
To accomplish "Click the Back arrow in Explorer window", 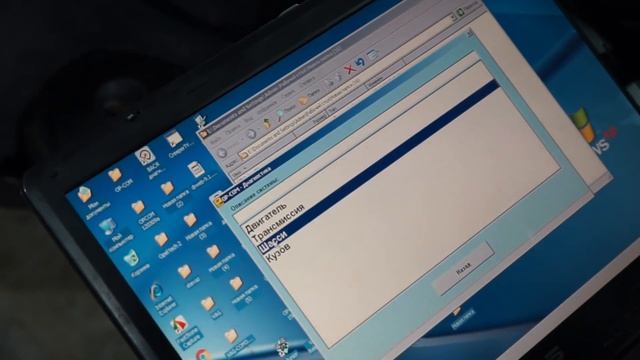I will (x=222, y=153).
